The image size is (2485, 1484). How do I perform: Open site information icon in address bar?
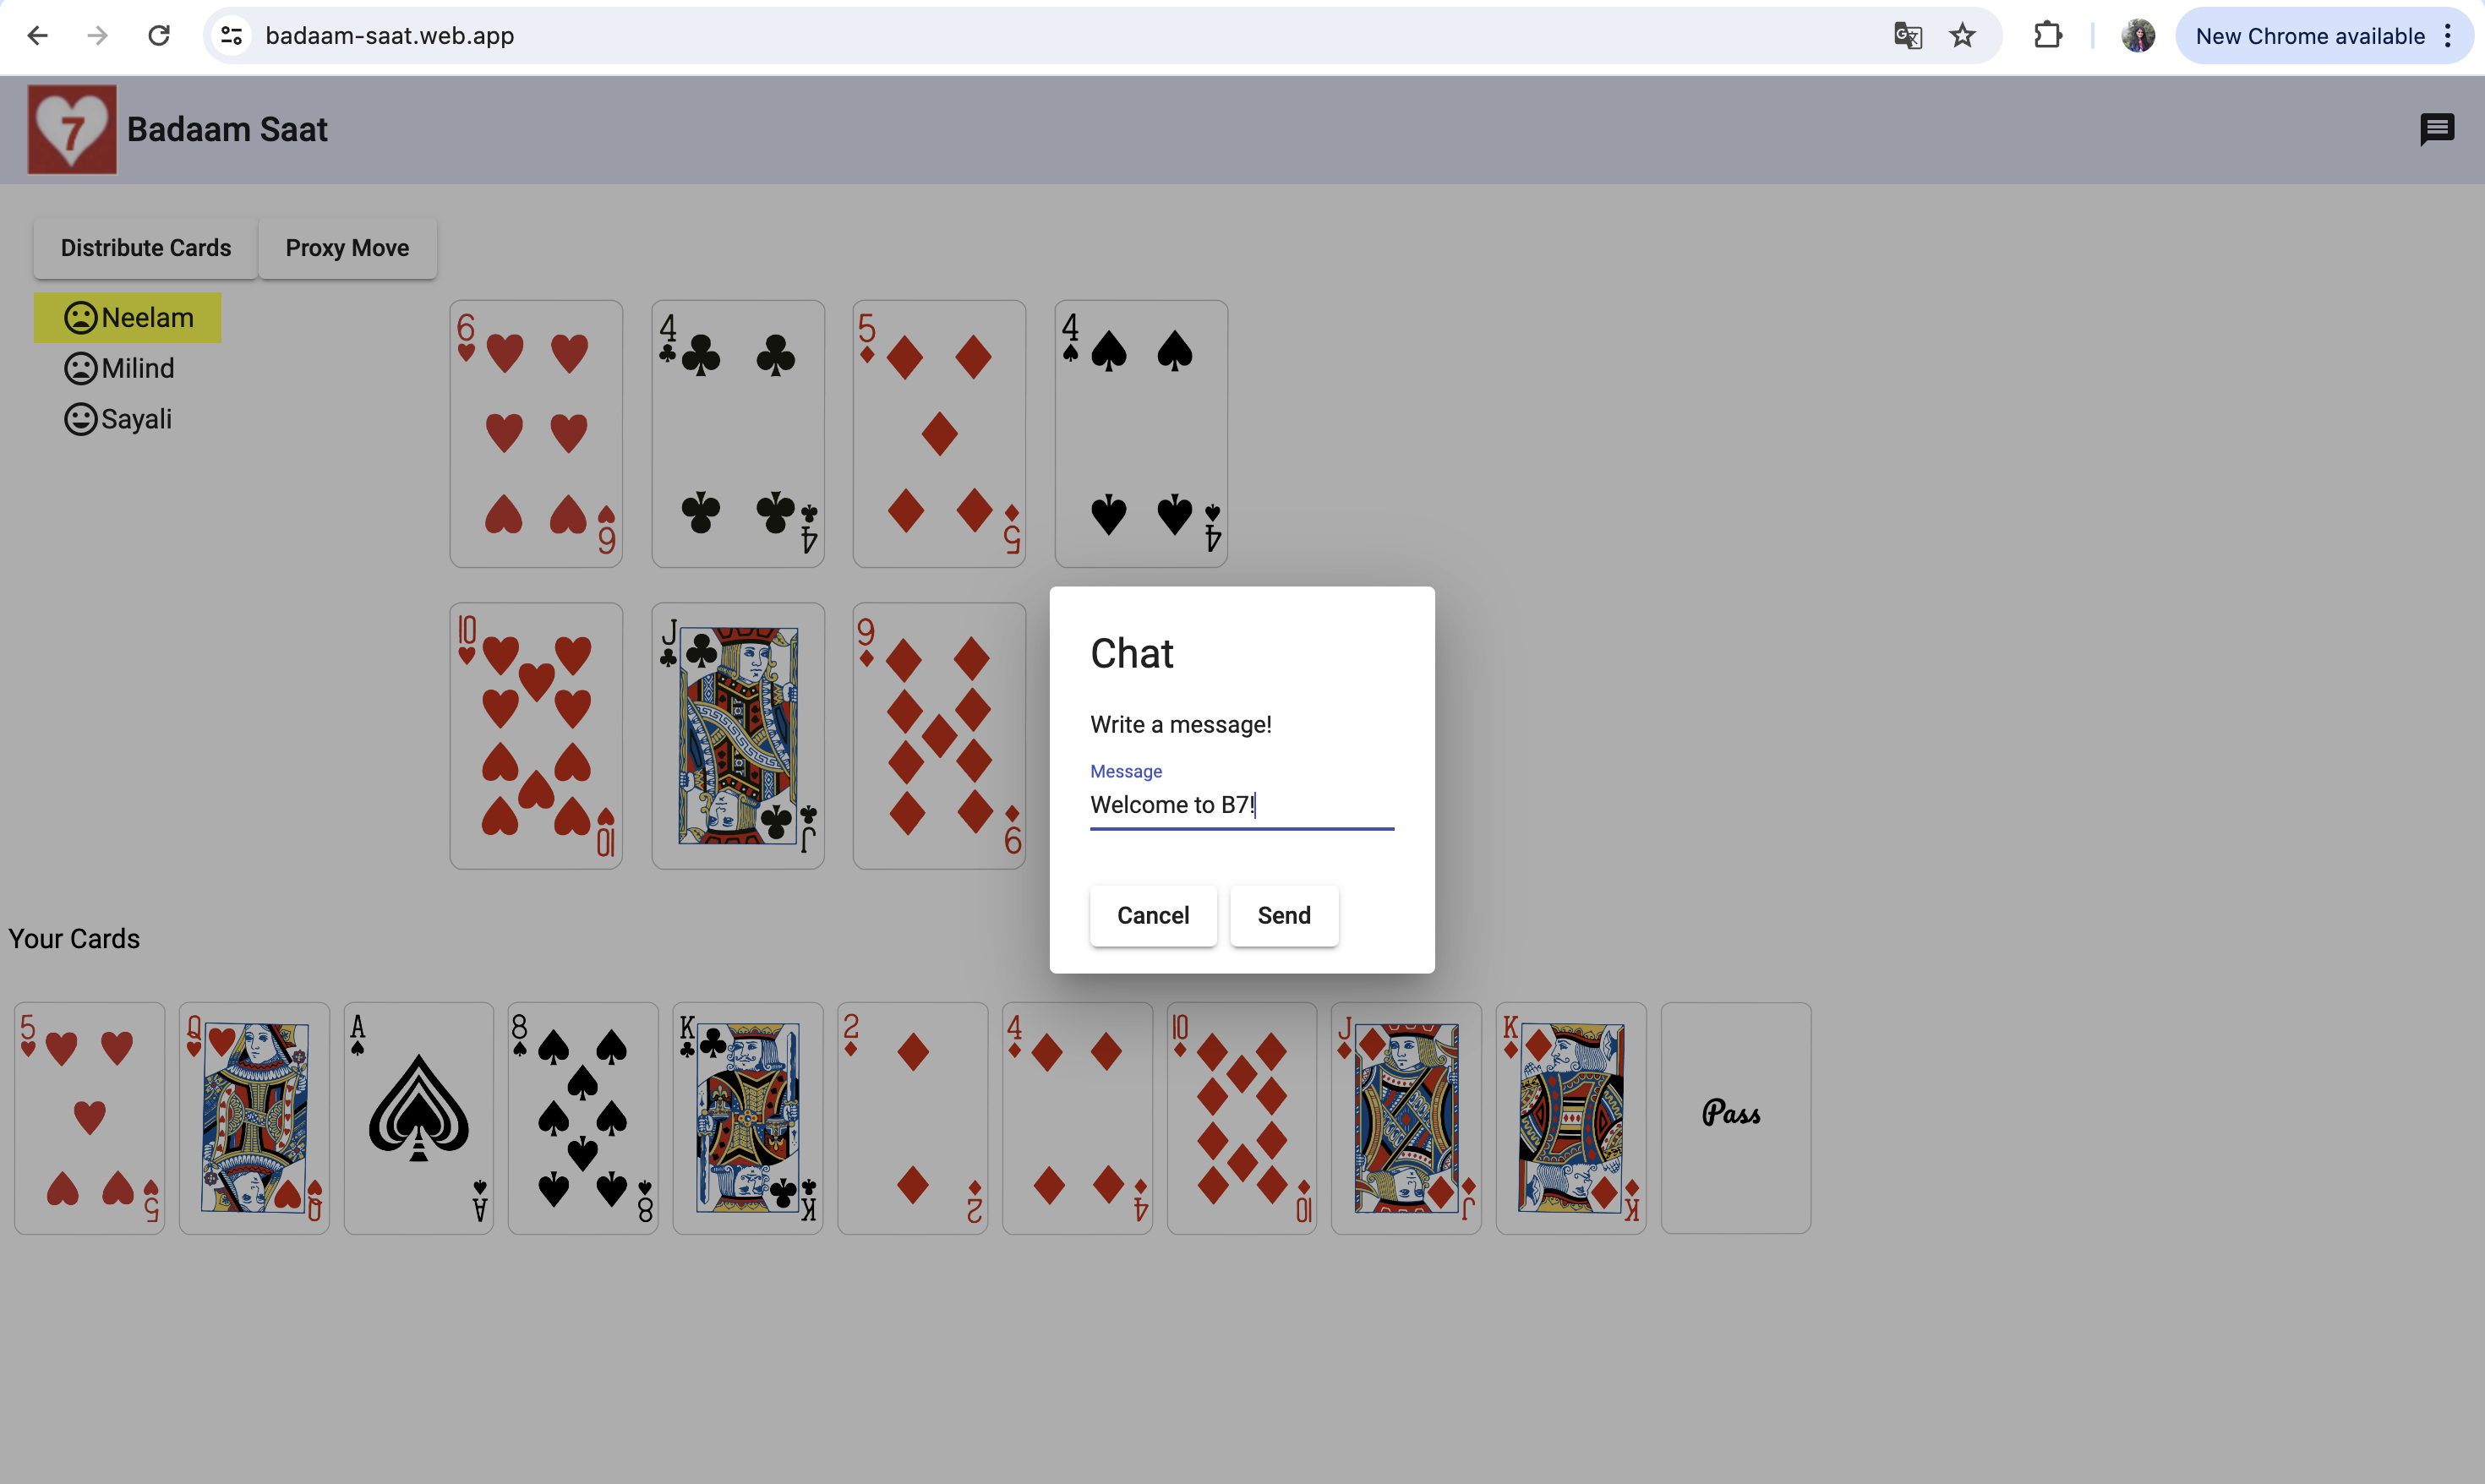[232, 36]
